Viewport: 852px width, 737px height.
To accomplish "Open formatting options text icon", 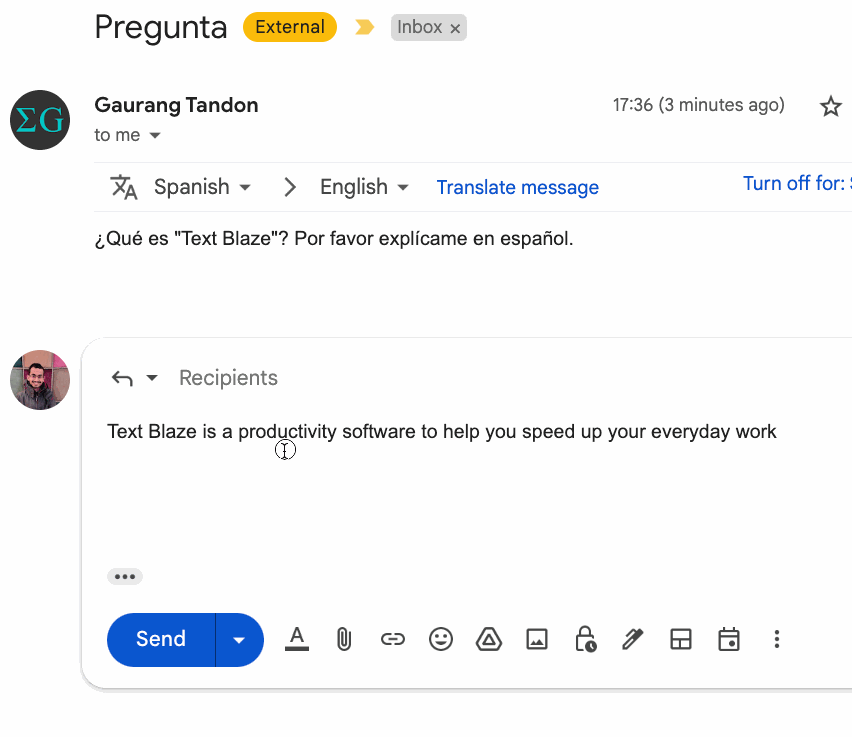I will tap(297, 639).
